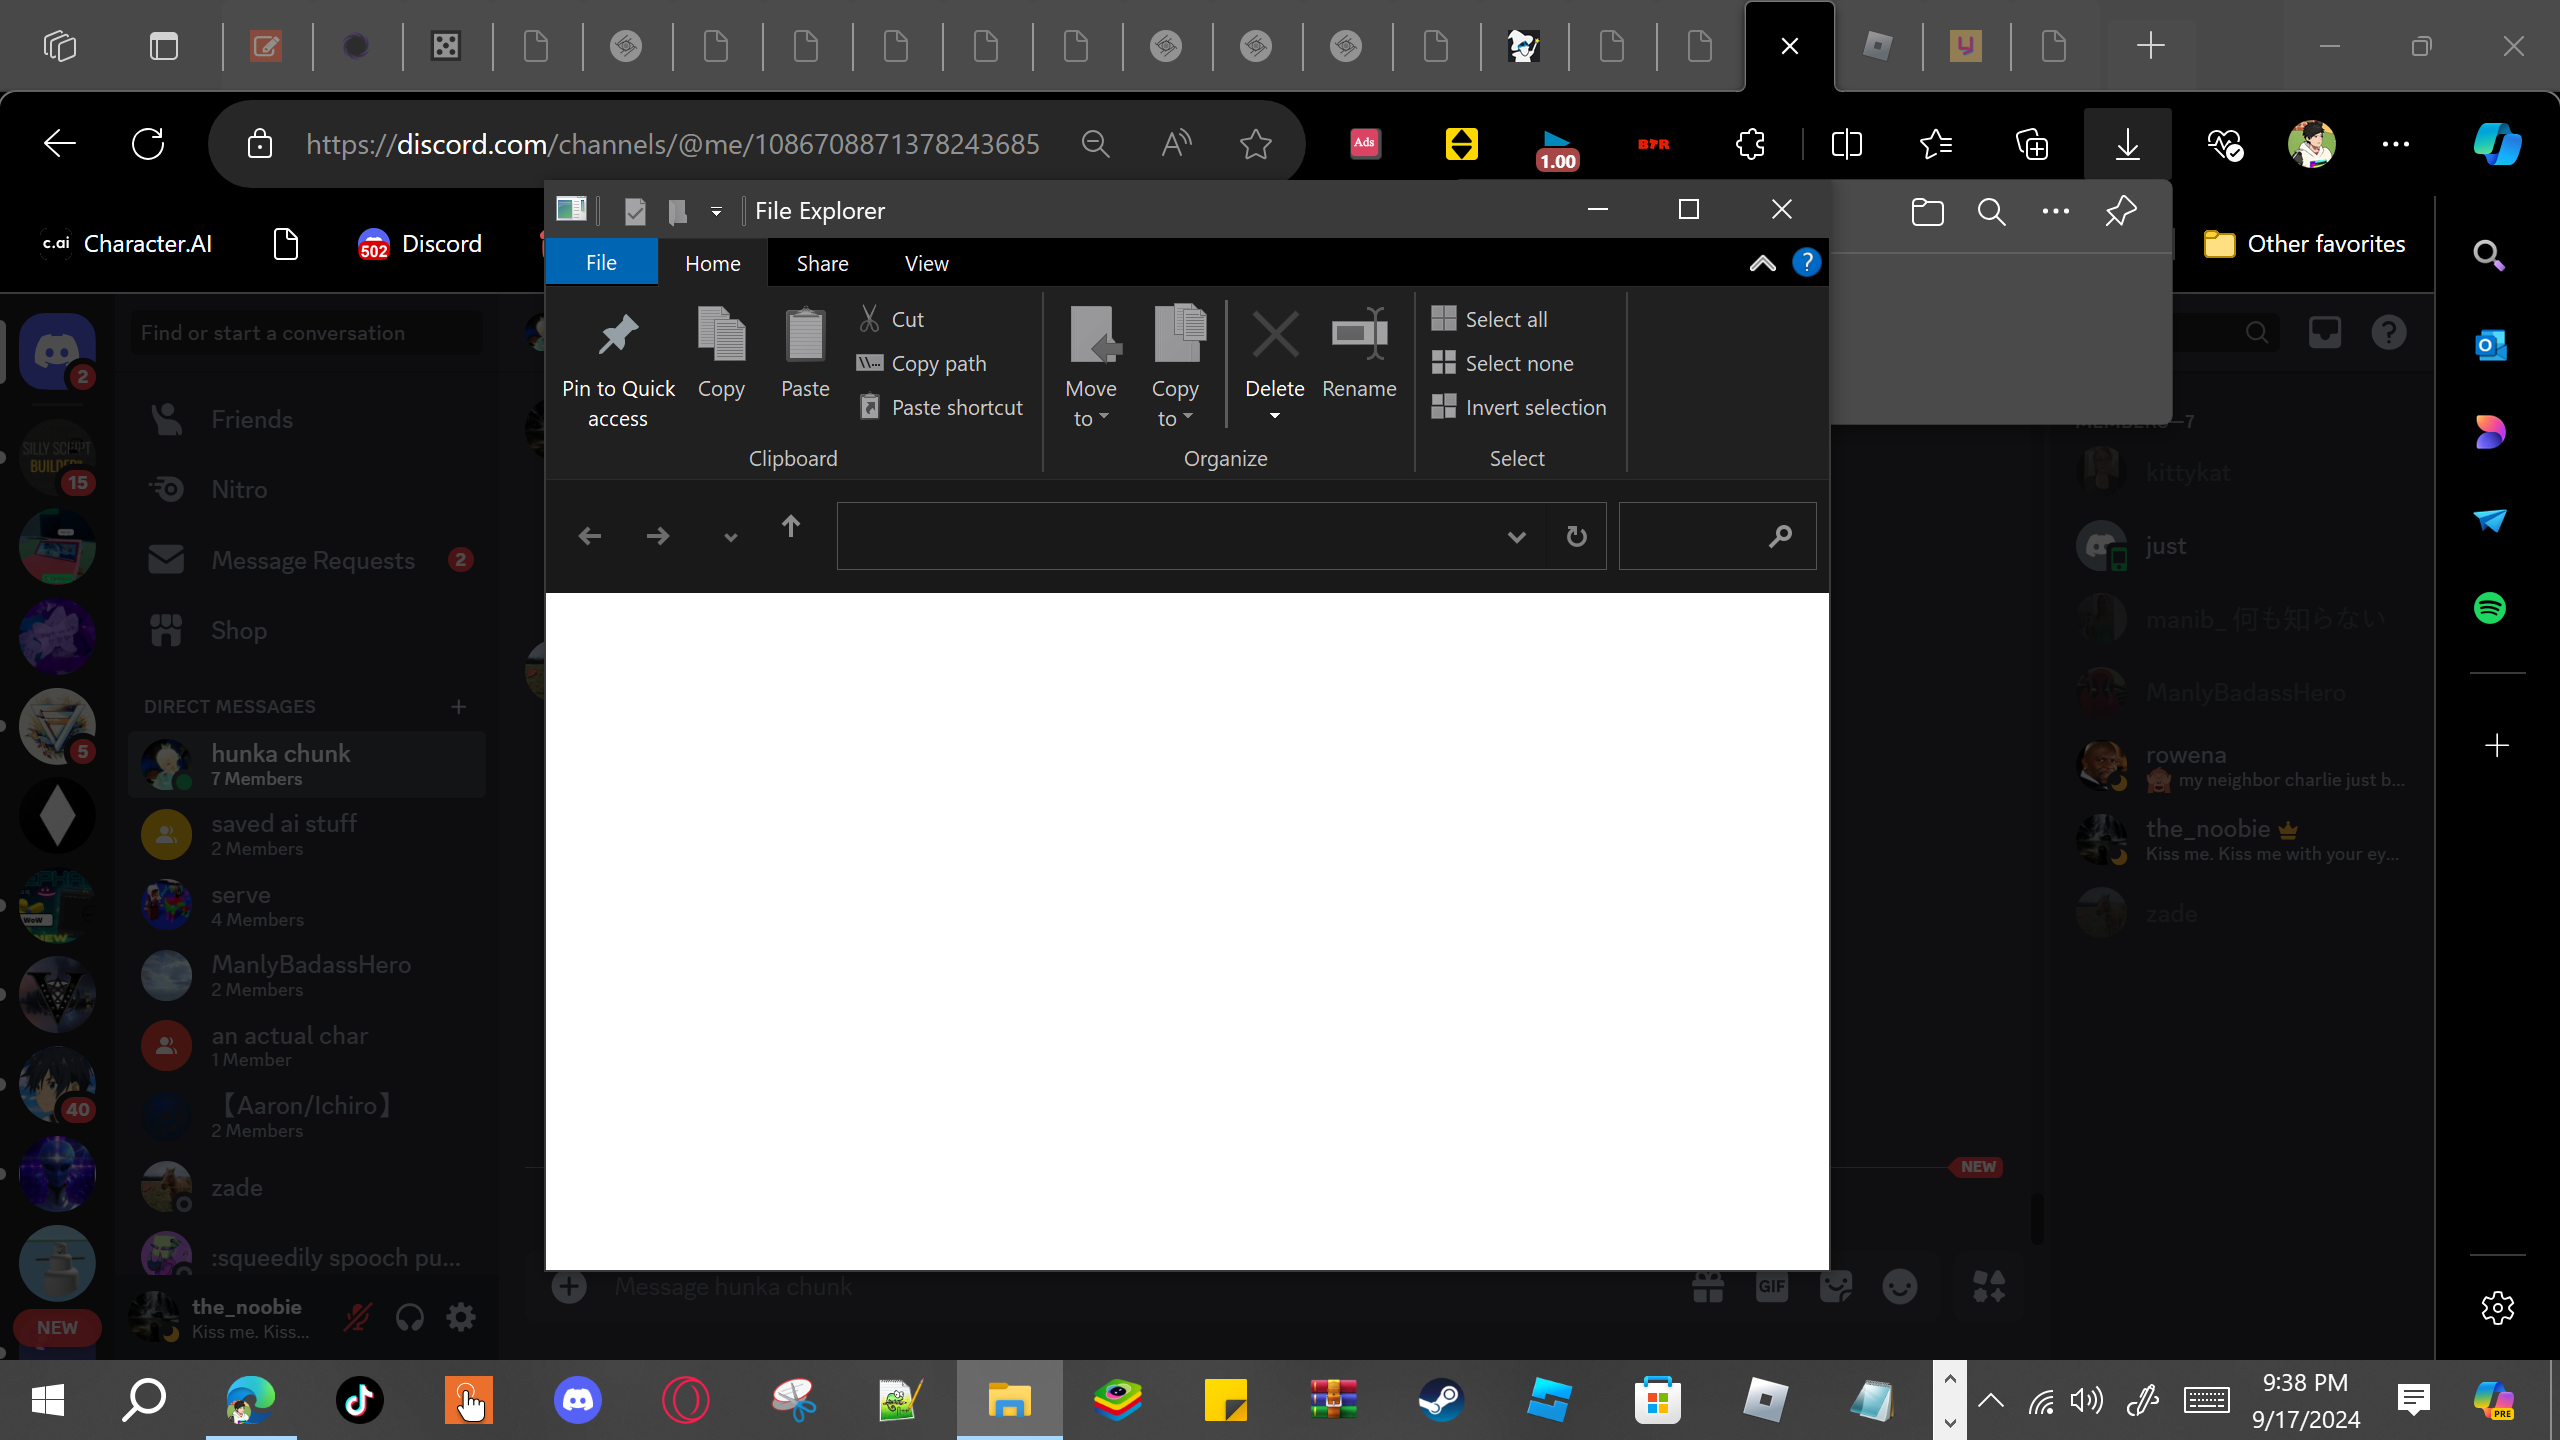Expand the address bar history dropdown

[1516, 537]
